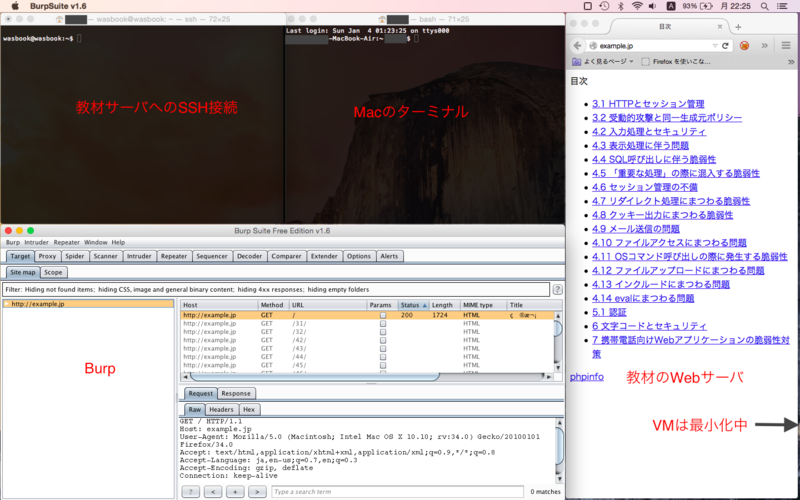Click input source A icon
The width and height of the screenshot is (800, 500).
(x=671, y=6)
